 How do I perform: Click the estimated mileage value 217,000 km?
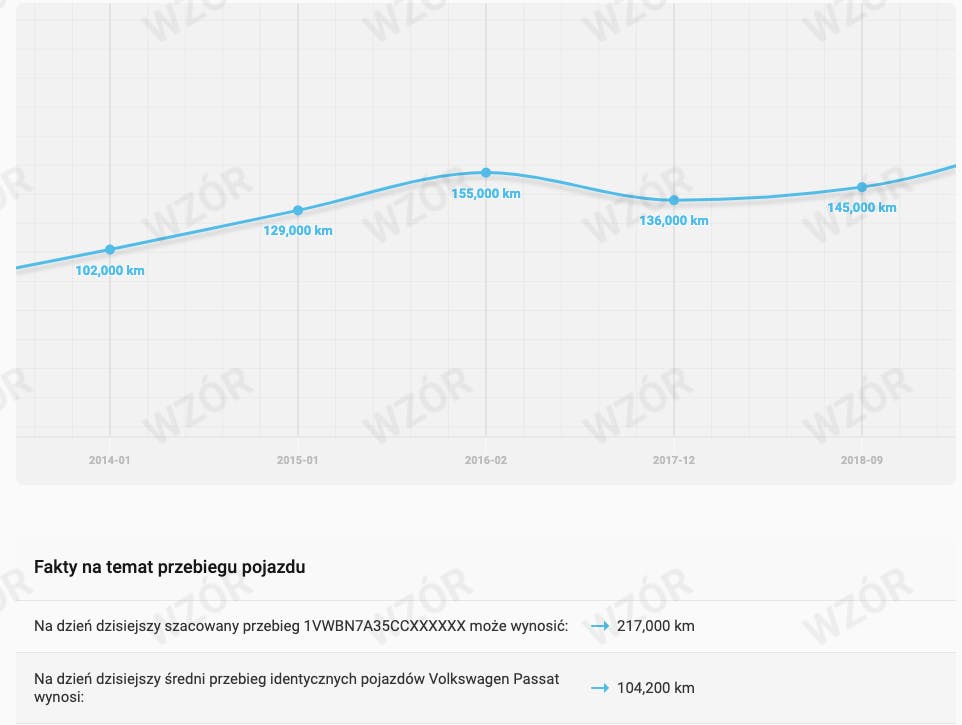point(656,626)
